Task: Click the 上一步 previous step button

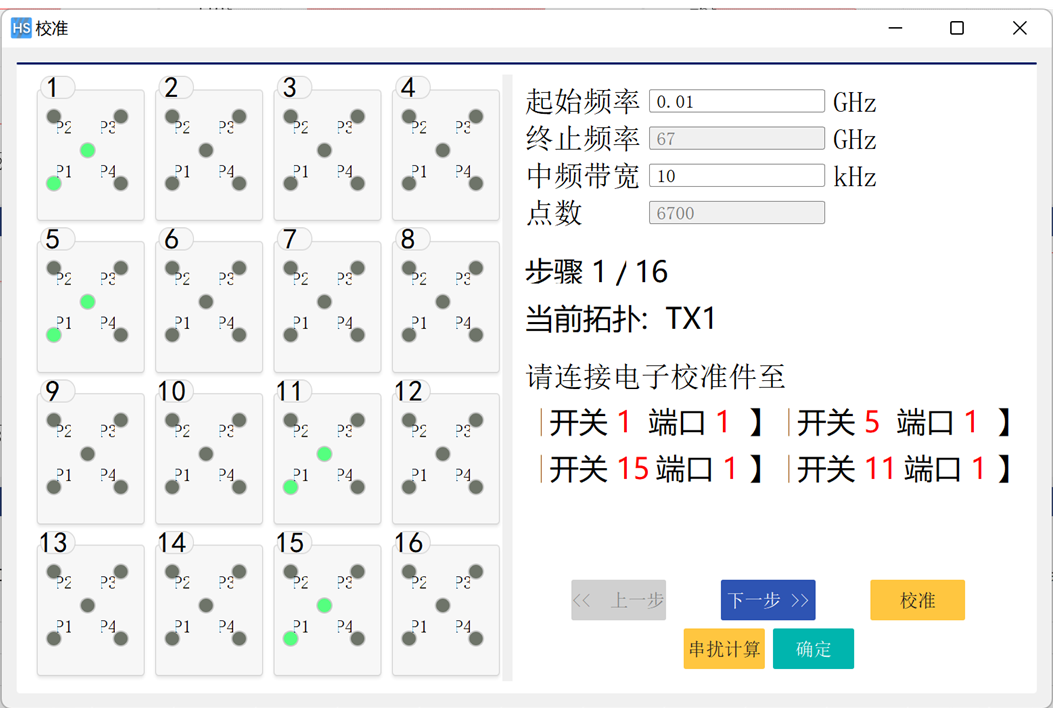Action: [618, 600]
